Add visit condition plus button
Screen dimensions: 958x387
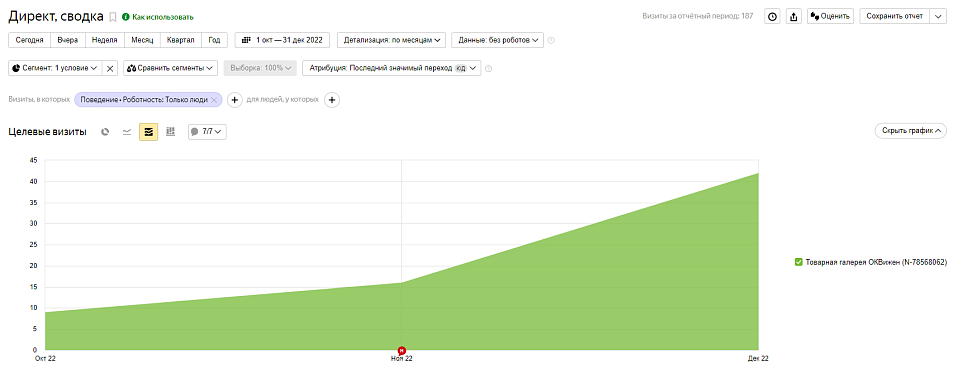[235, 100]
